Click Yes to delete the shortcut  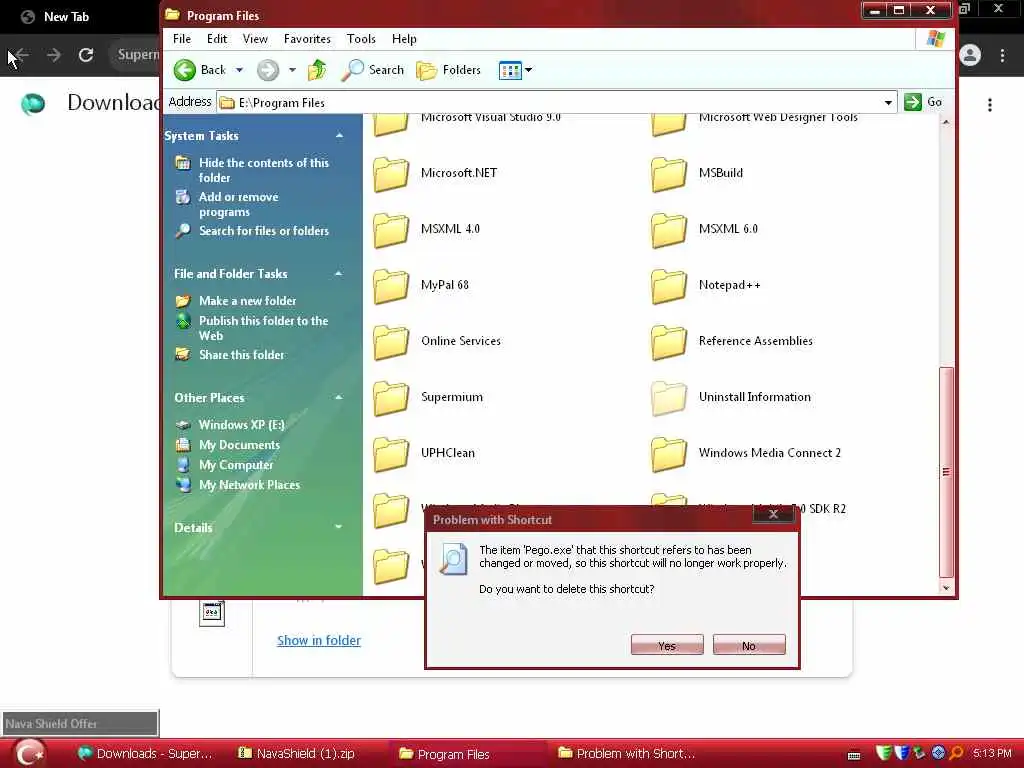click(x=667, y=645)
